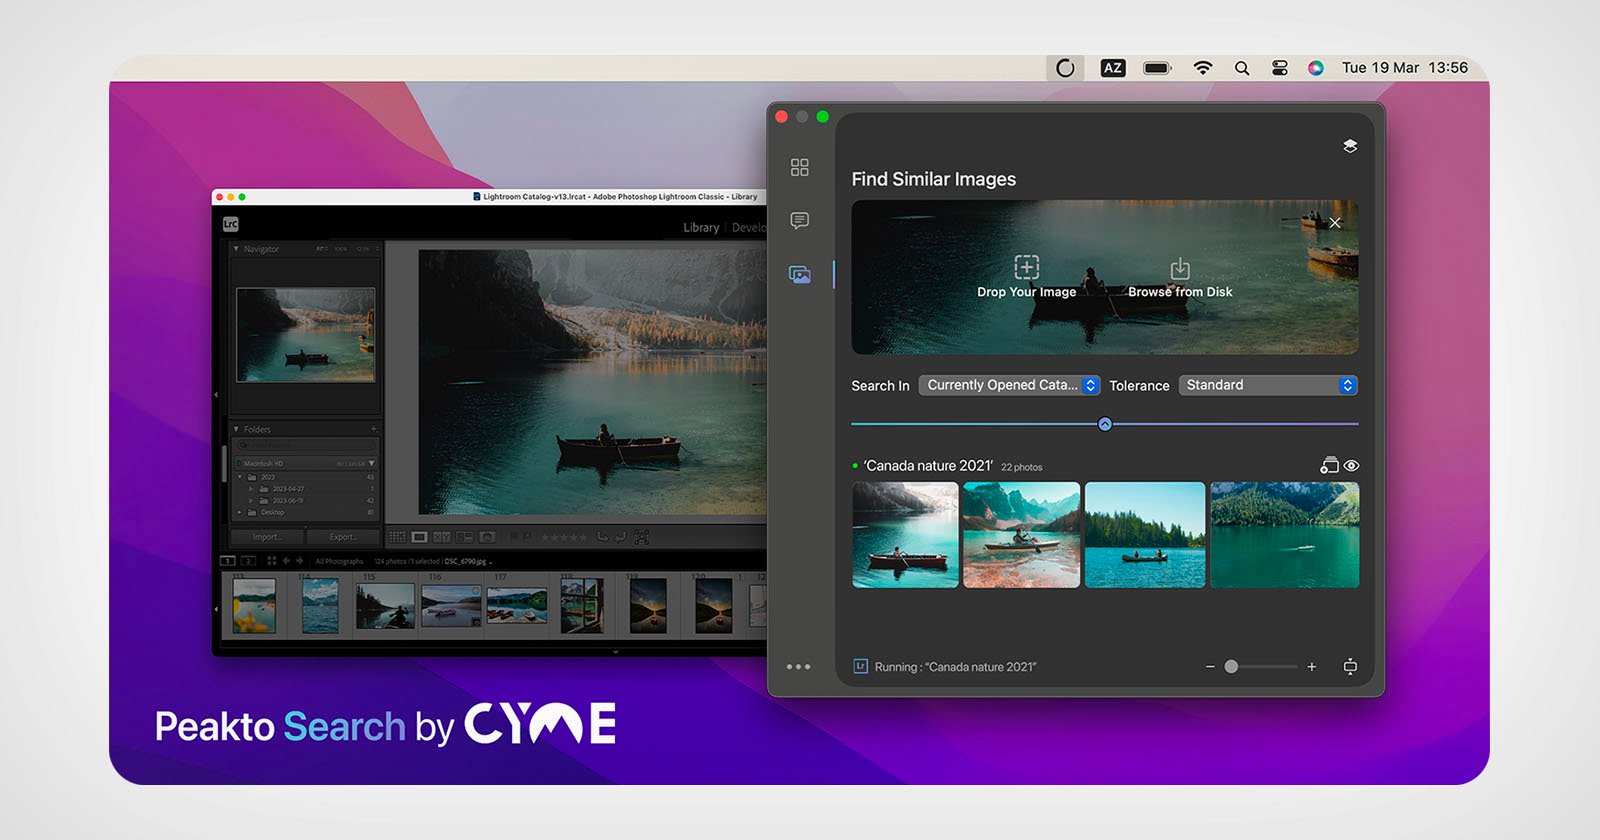Toggle eye visibility for Canada nature 2021
The width and height of the screenshot is (1600, 840).
tap(1351, 466)
